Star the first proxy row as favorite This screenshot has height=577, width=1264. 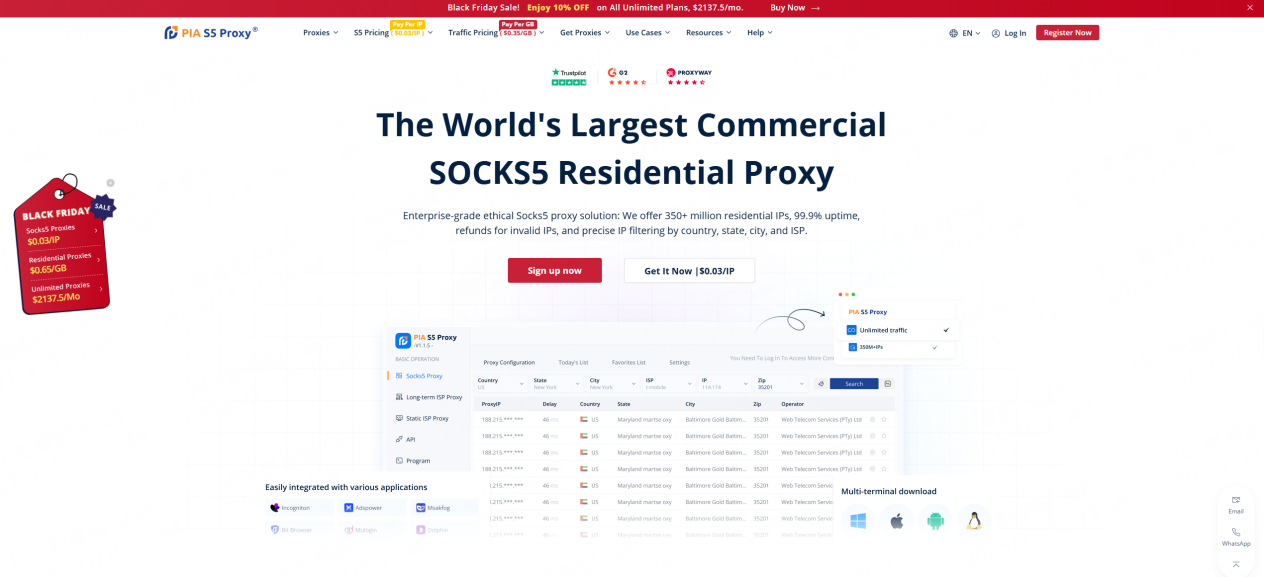tap(884, 419)
